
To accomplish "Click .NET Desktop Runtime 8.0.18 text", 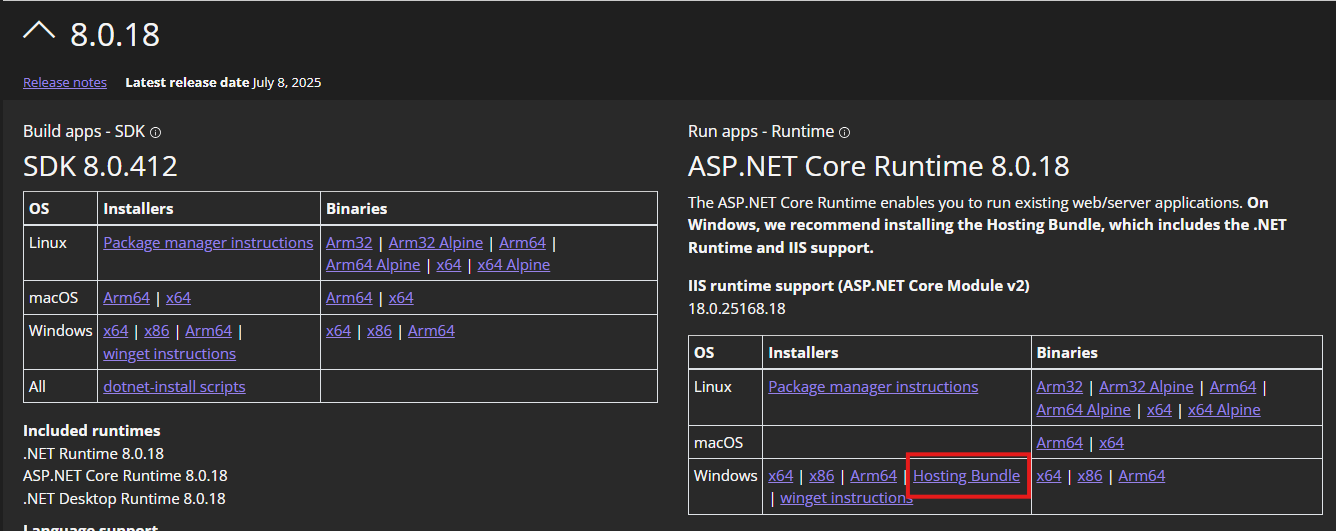I will click(x=124, y=498).
